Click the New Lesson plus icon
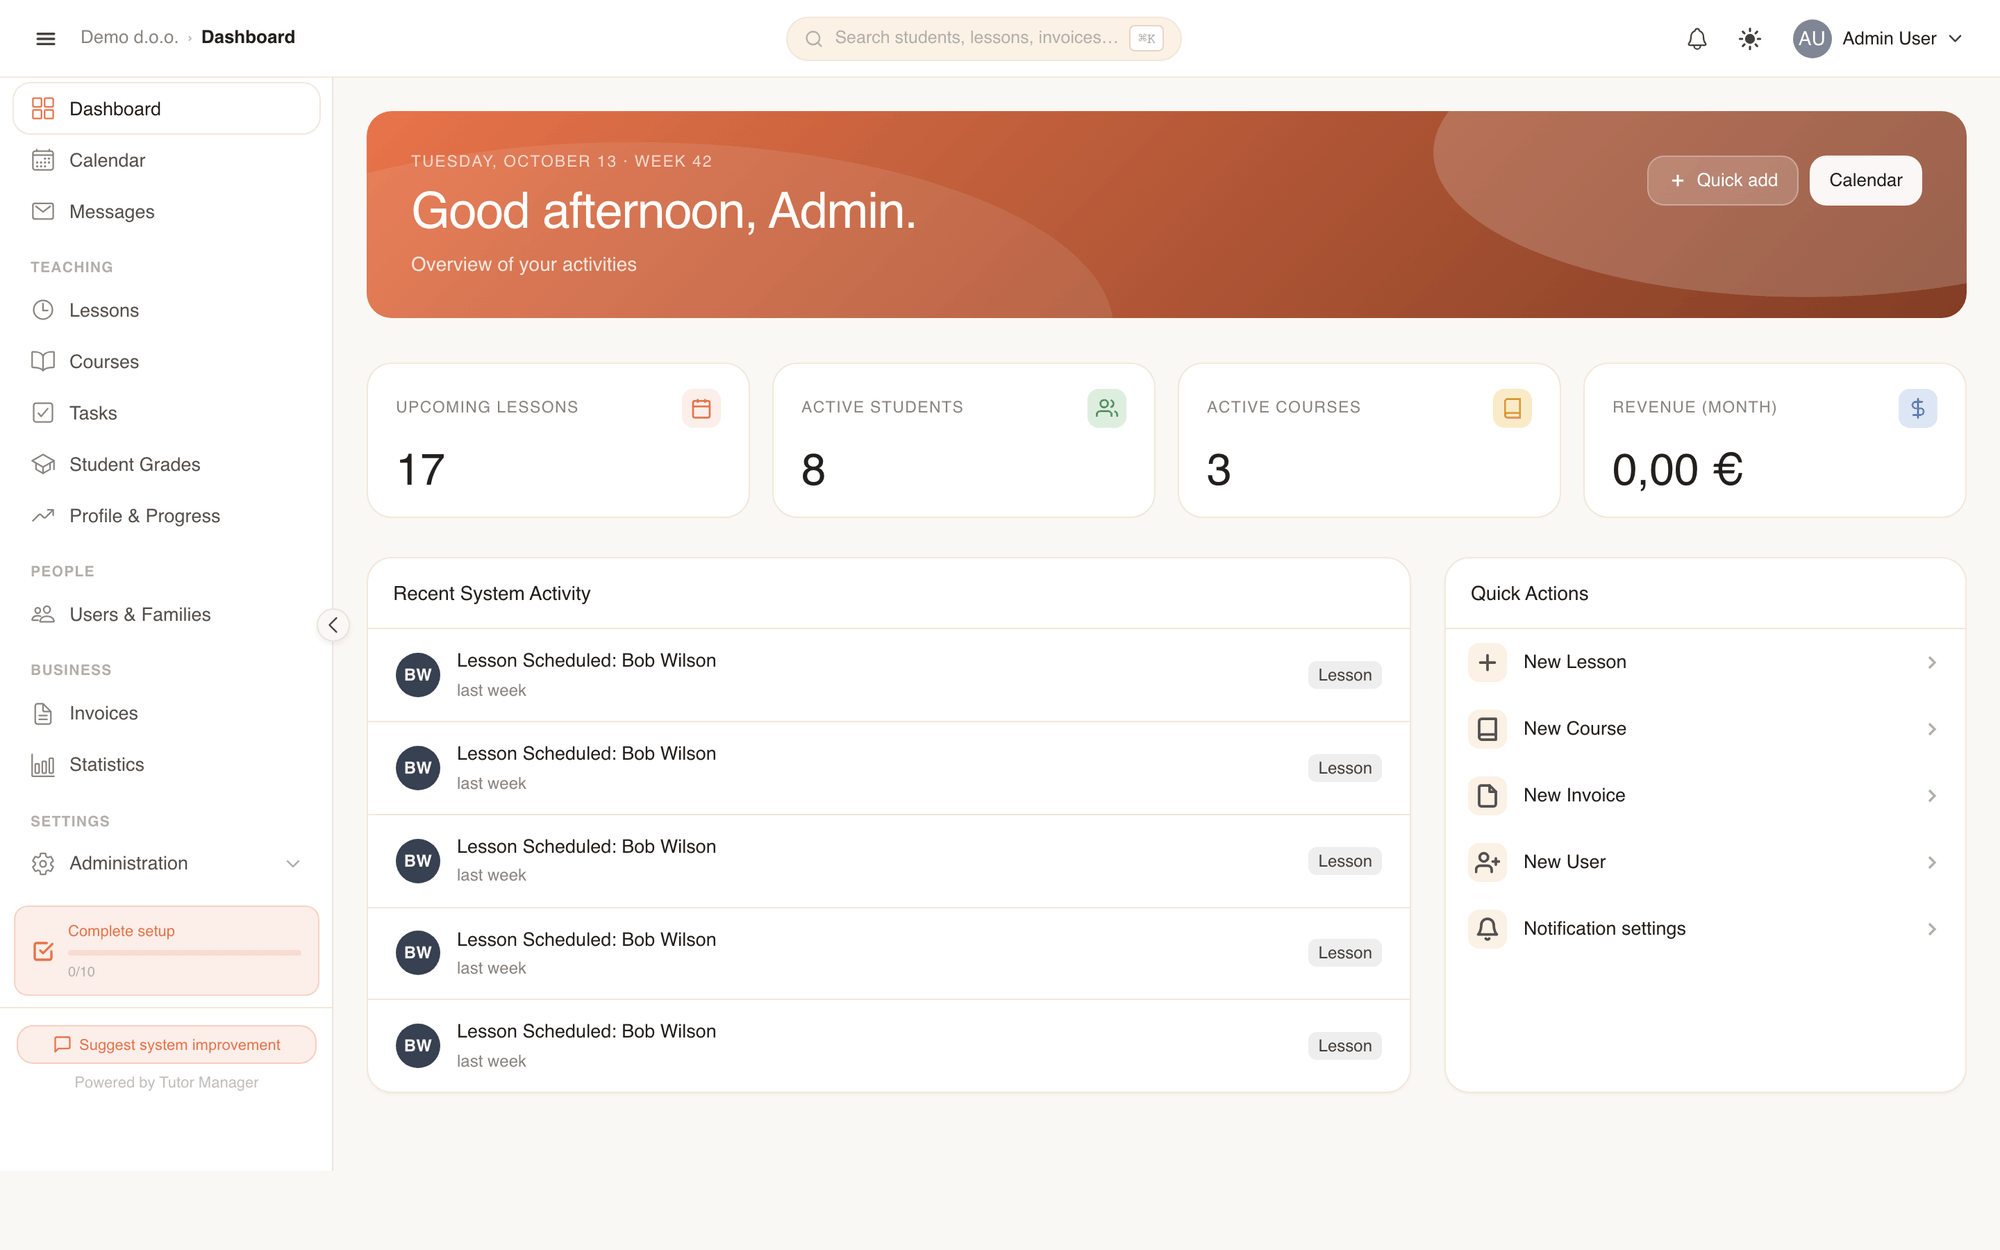Image resolution: width=2000 pixels, height=1250 pixels. (x=1487, y=662)
